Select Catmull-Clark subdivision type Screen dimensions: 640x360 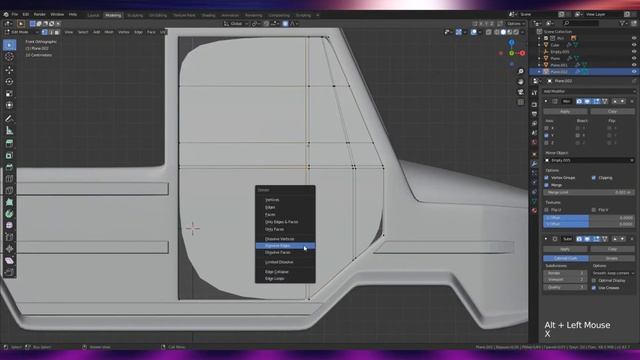pyautogui.click(x=566, y=258)
